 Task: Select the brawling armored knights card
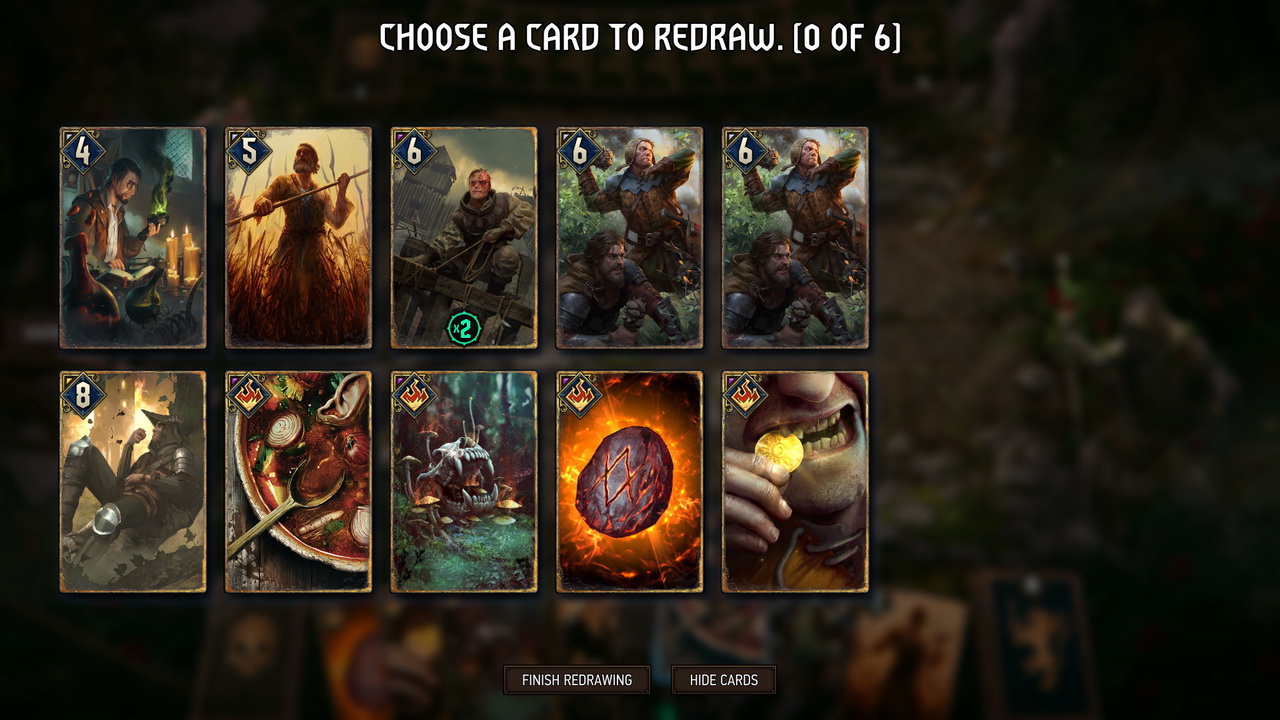point(133,482)
